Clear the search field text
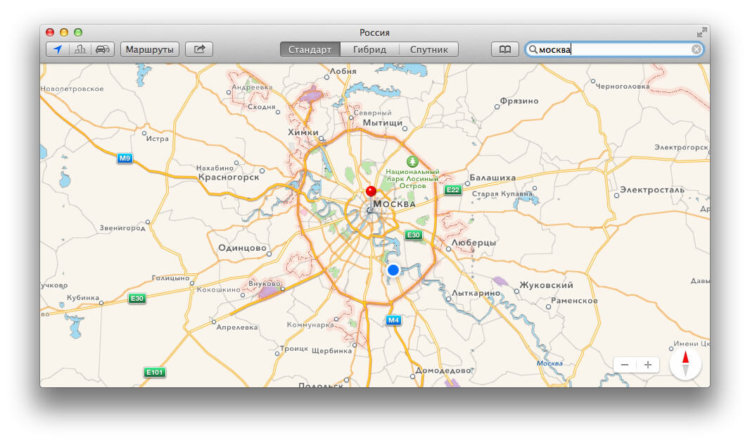The height and width of the screenshot is (443, 750). click(x=696, y=49)
